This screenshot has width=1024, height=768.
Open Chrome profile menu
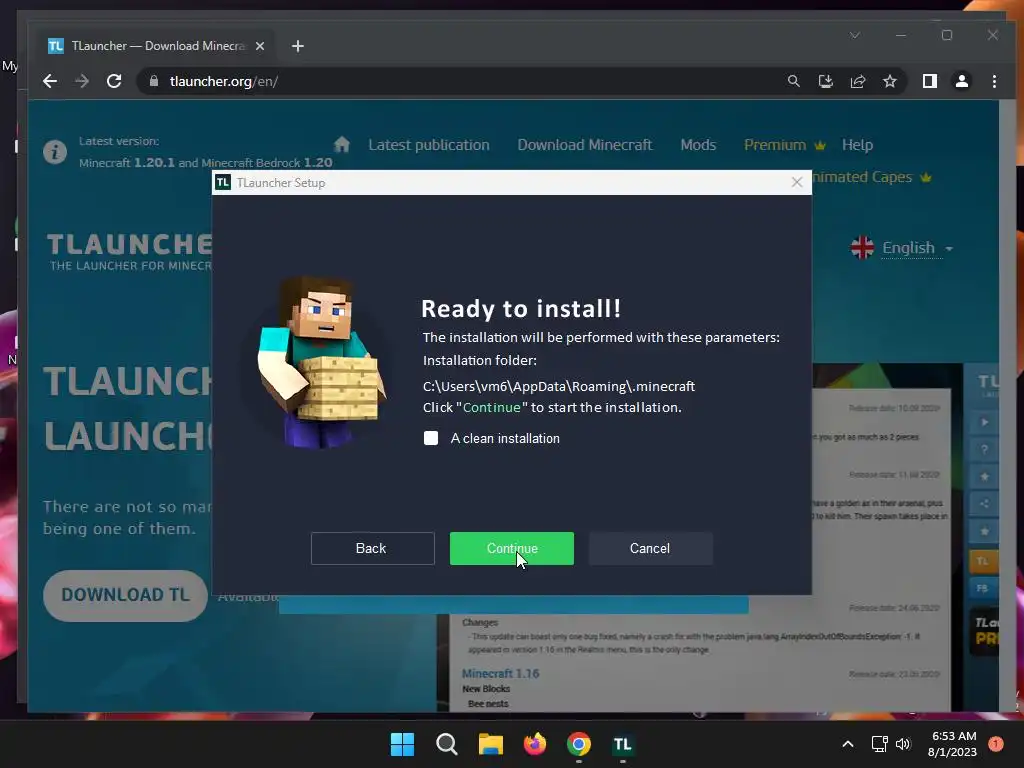(961, 81)
